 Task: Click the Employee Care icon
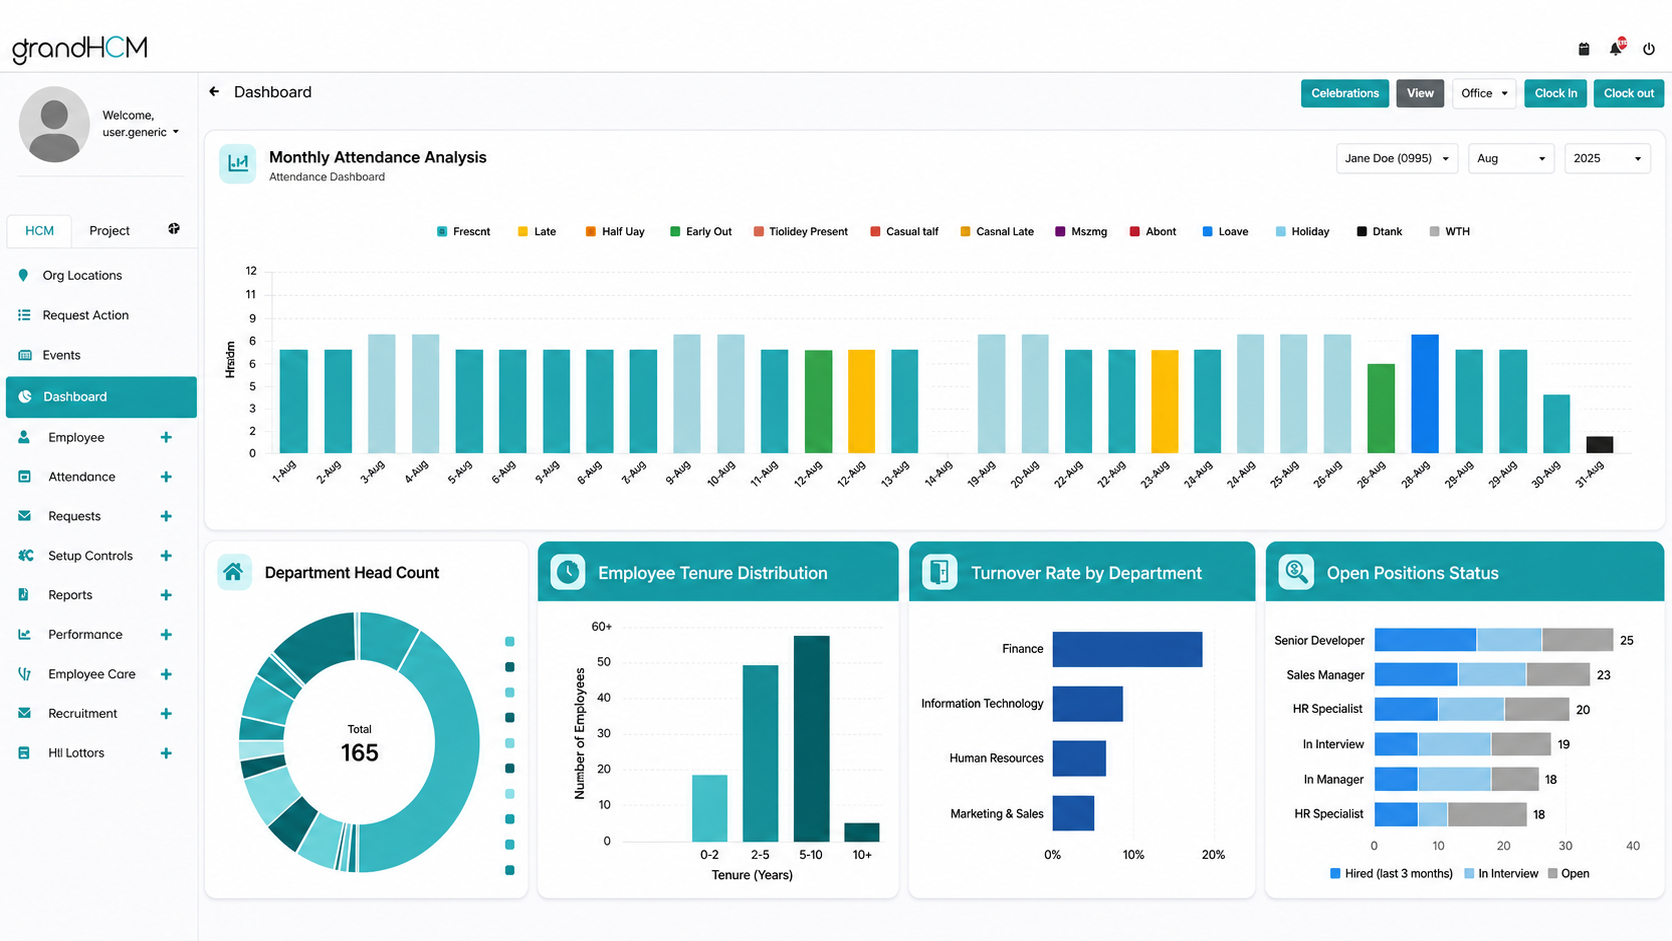pos(24,674)
